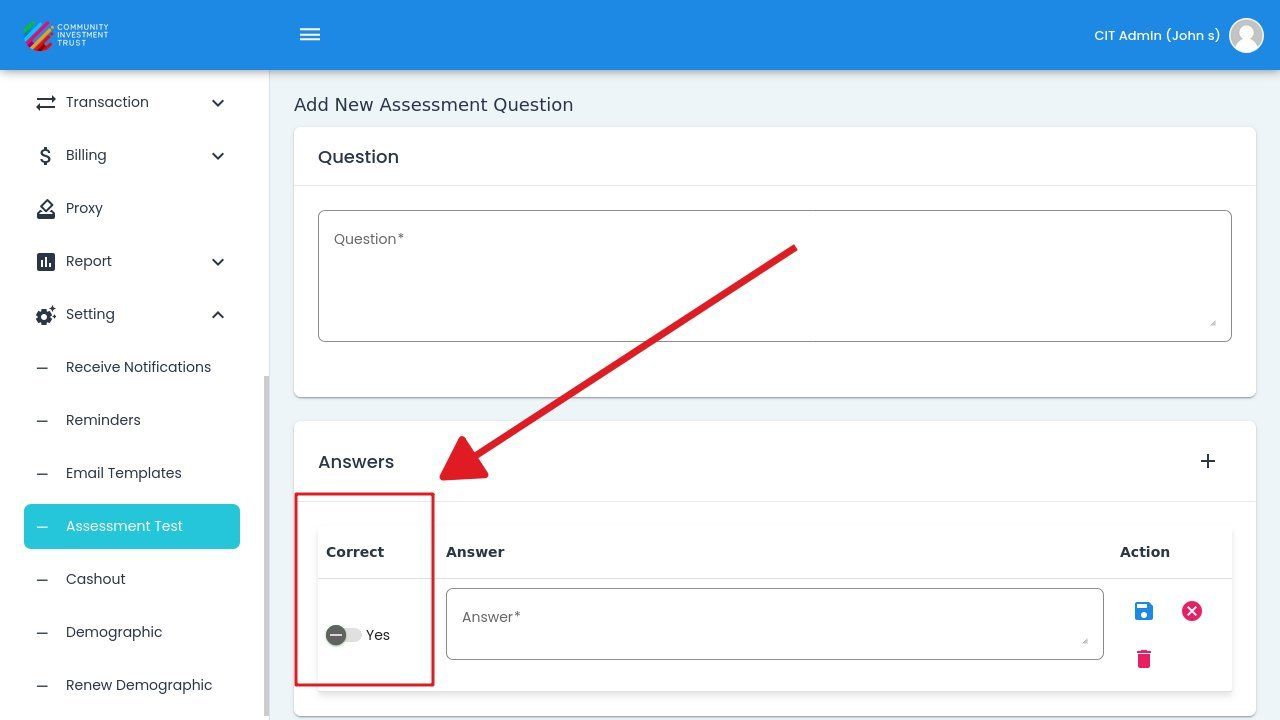Click into the Question text area

[774, 275]
